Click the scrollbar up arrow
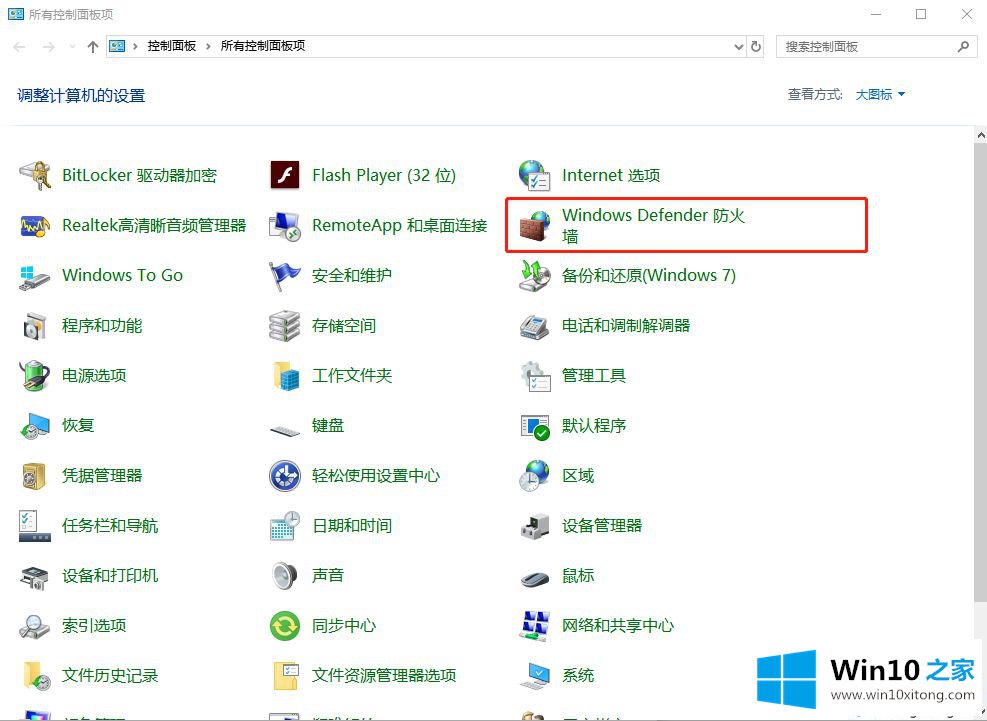This screenshot has width=987, height=721. coord(981,134)
